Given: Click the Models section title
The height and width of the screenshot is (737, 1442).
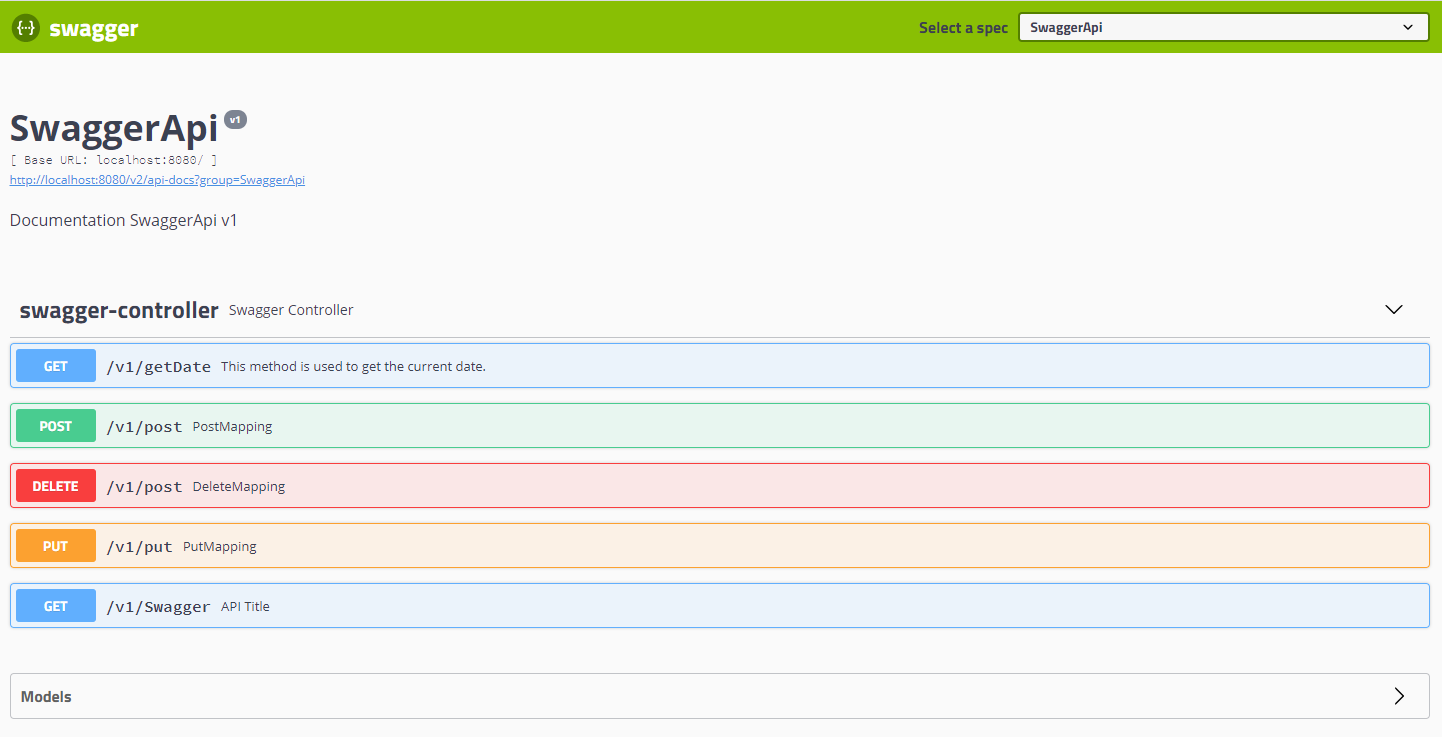Looking at the screenshot, I should click(x=46, y=697).
